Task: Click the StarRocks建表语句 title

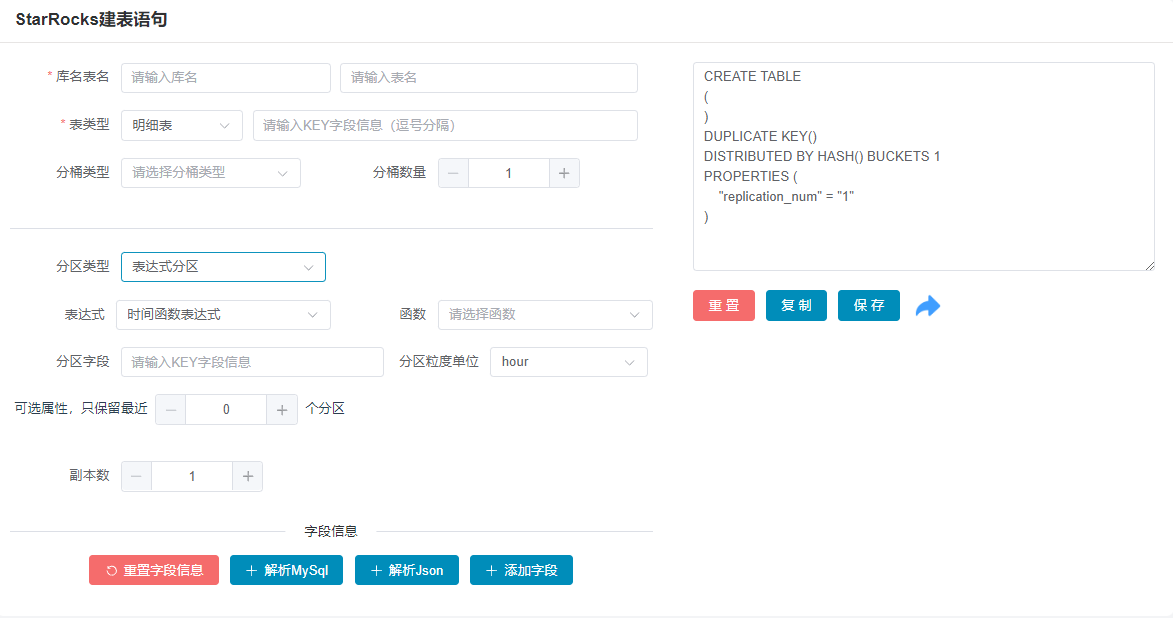Action: [91, 19]
